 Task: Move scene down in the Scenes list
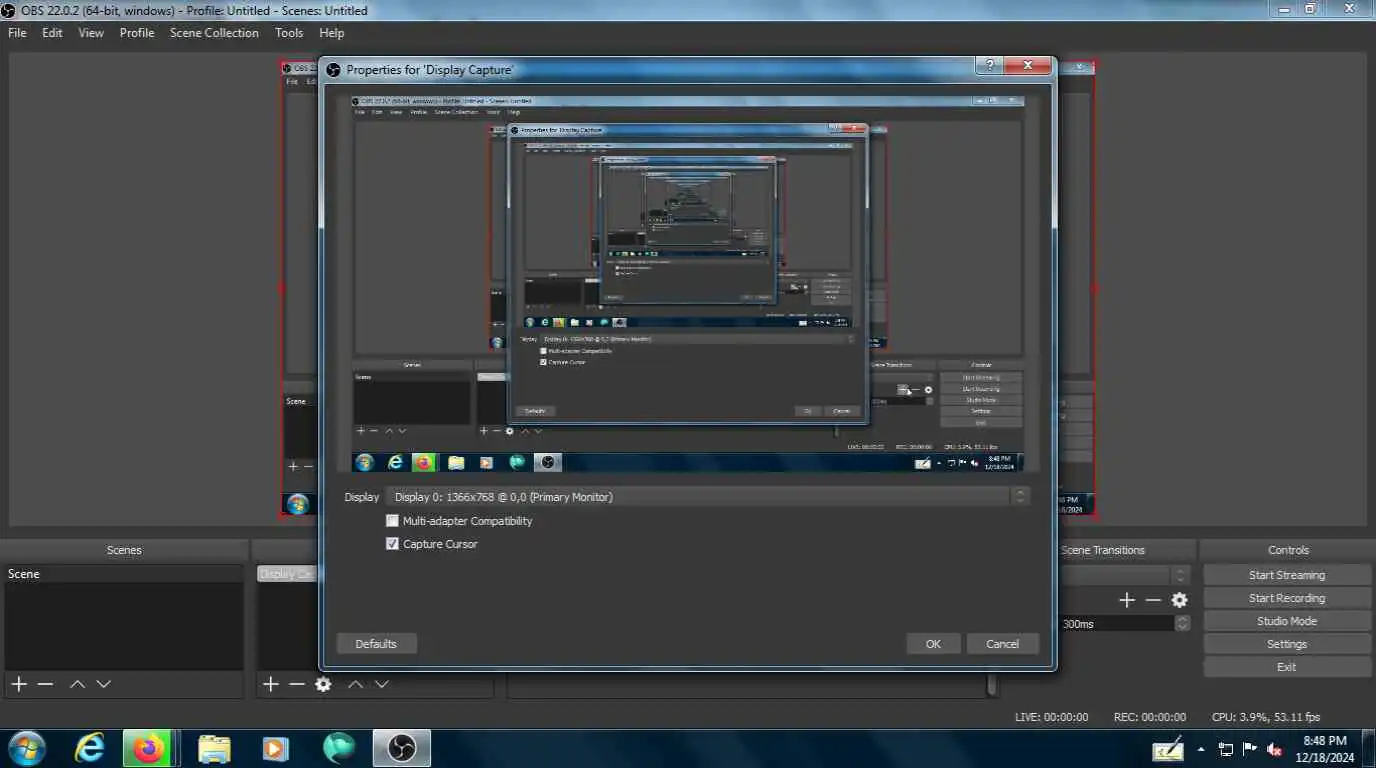click(x=103, y=684)
